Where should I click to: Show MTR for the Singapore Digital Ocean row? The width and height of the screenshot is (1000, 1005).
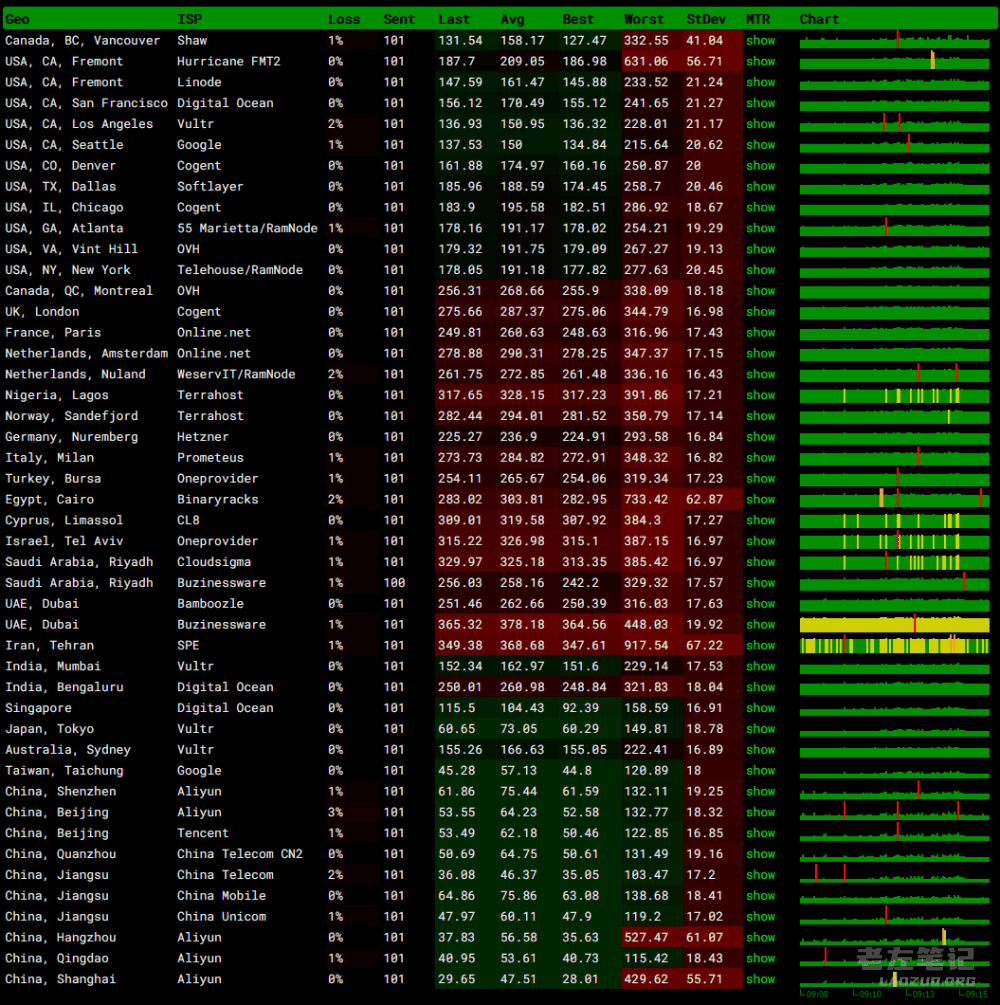click(760, 708)
